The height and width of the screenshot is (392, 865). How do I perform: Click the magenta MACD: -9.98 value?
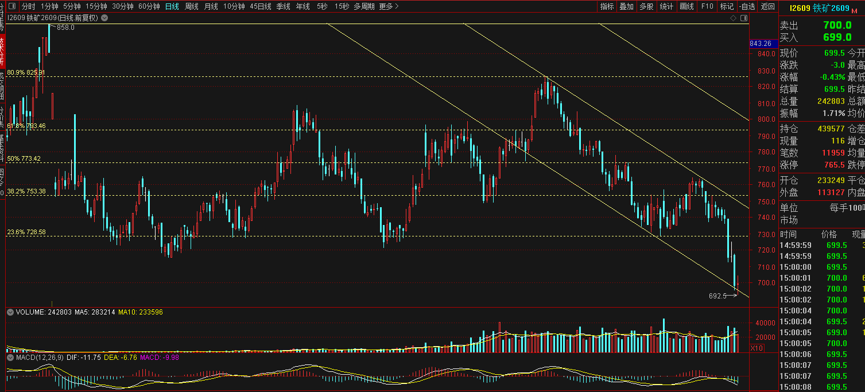[159, 357]
